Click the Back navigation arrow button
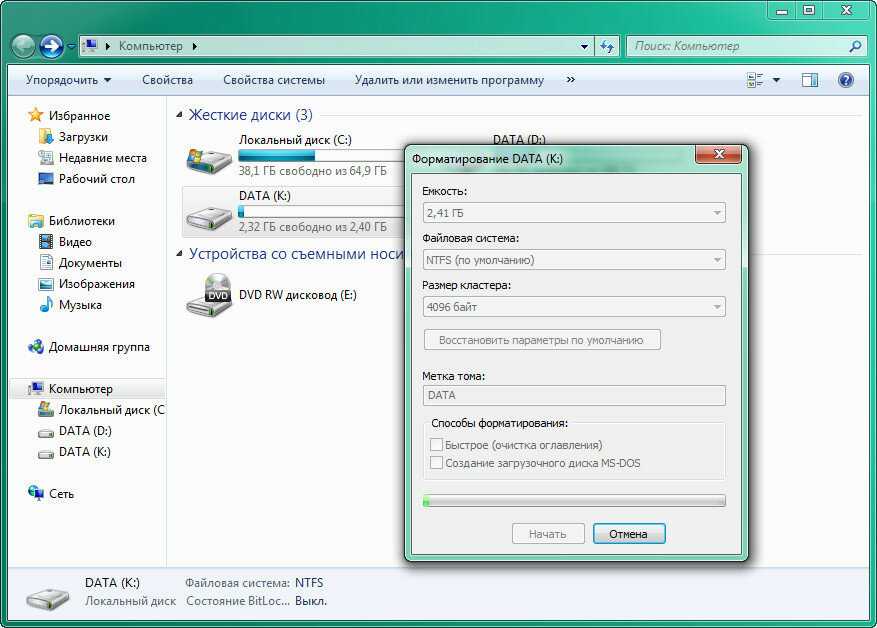877x628 pixels. tap(23, 46)
